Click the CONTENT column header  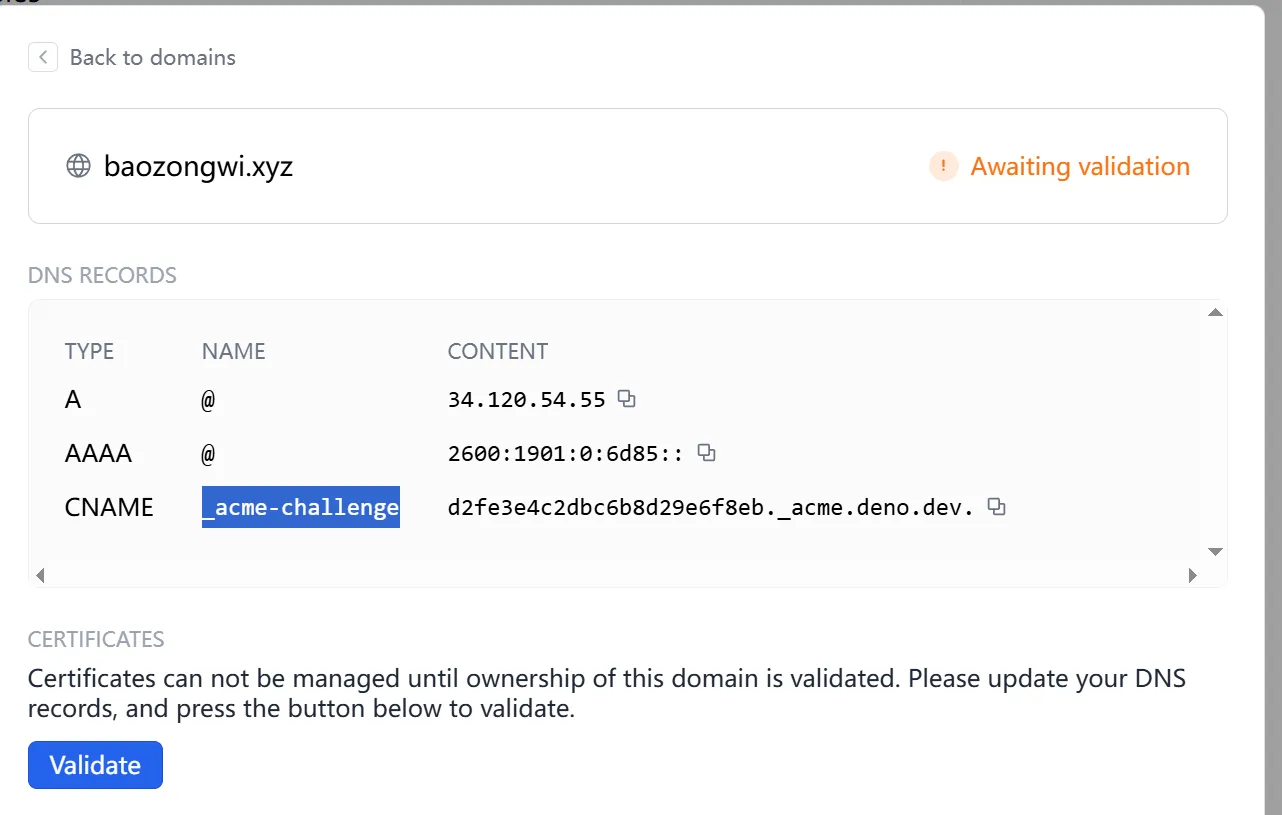coord(497,351)
